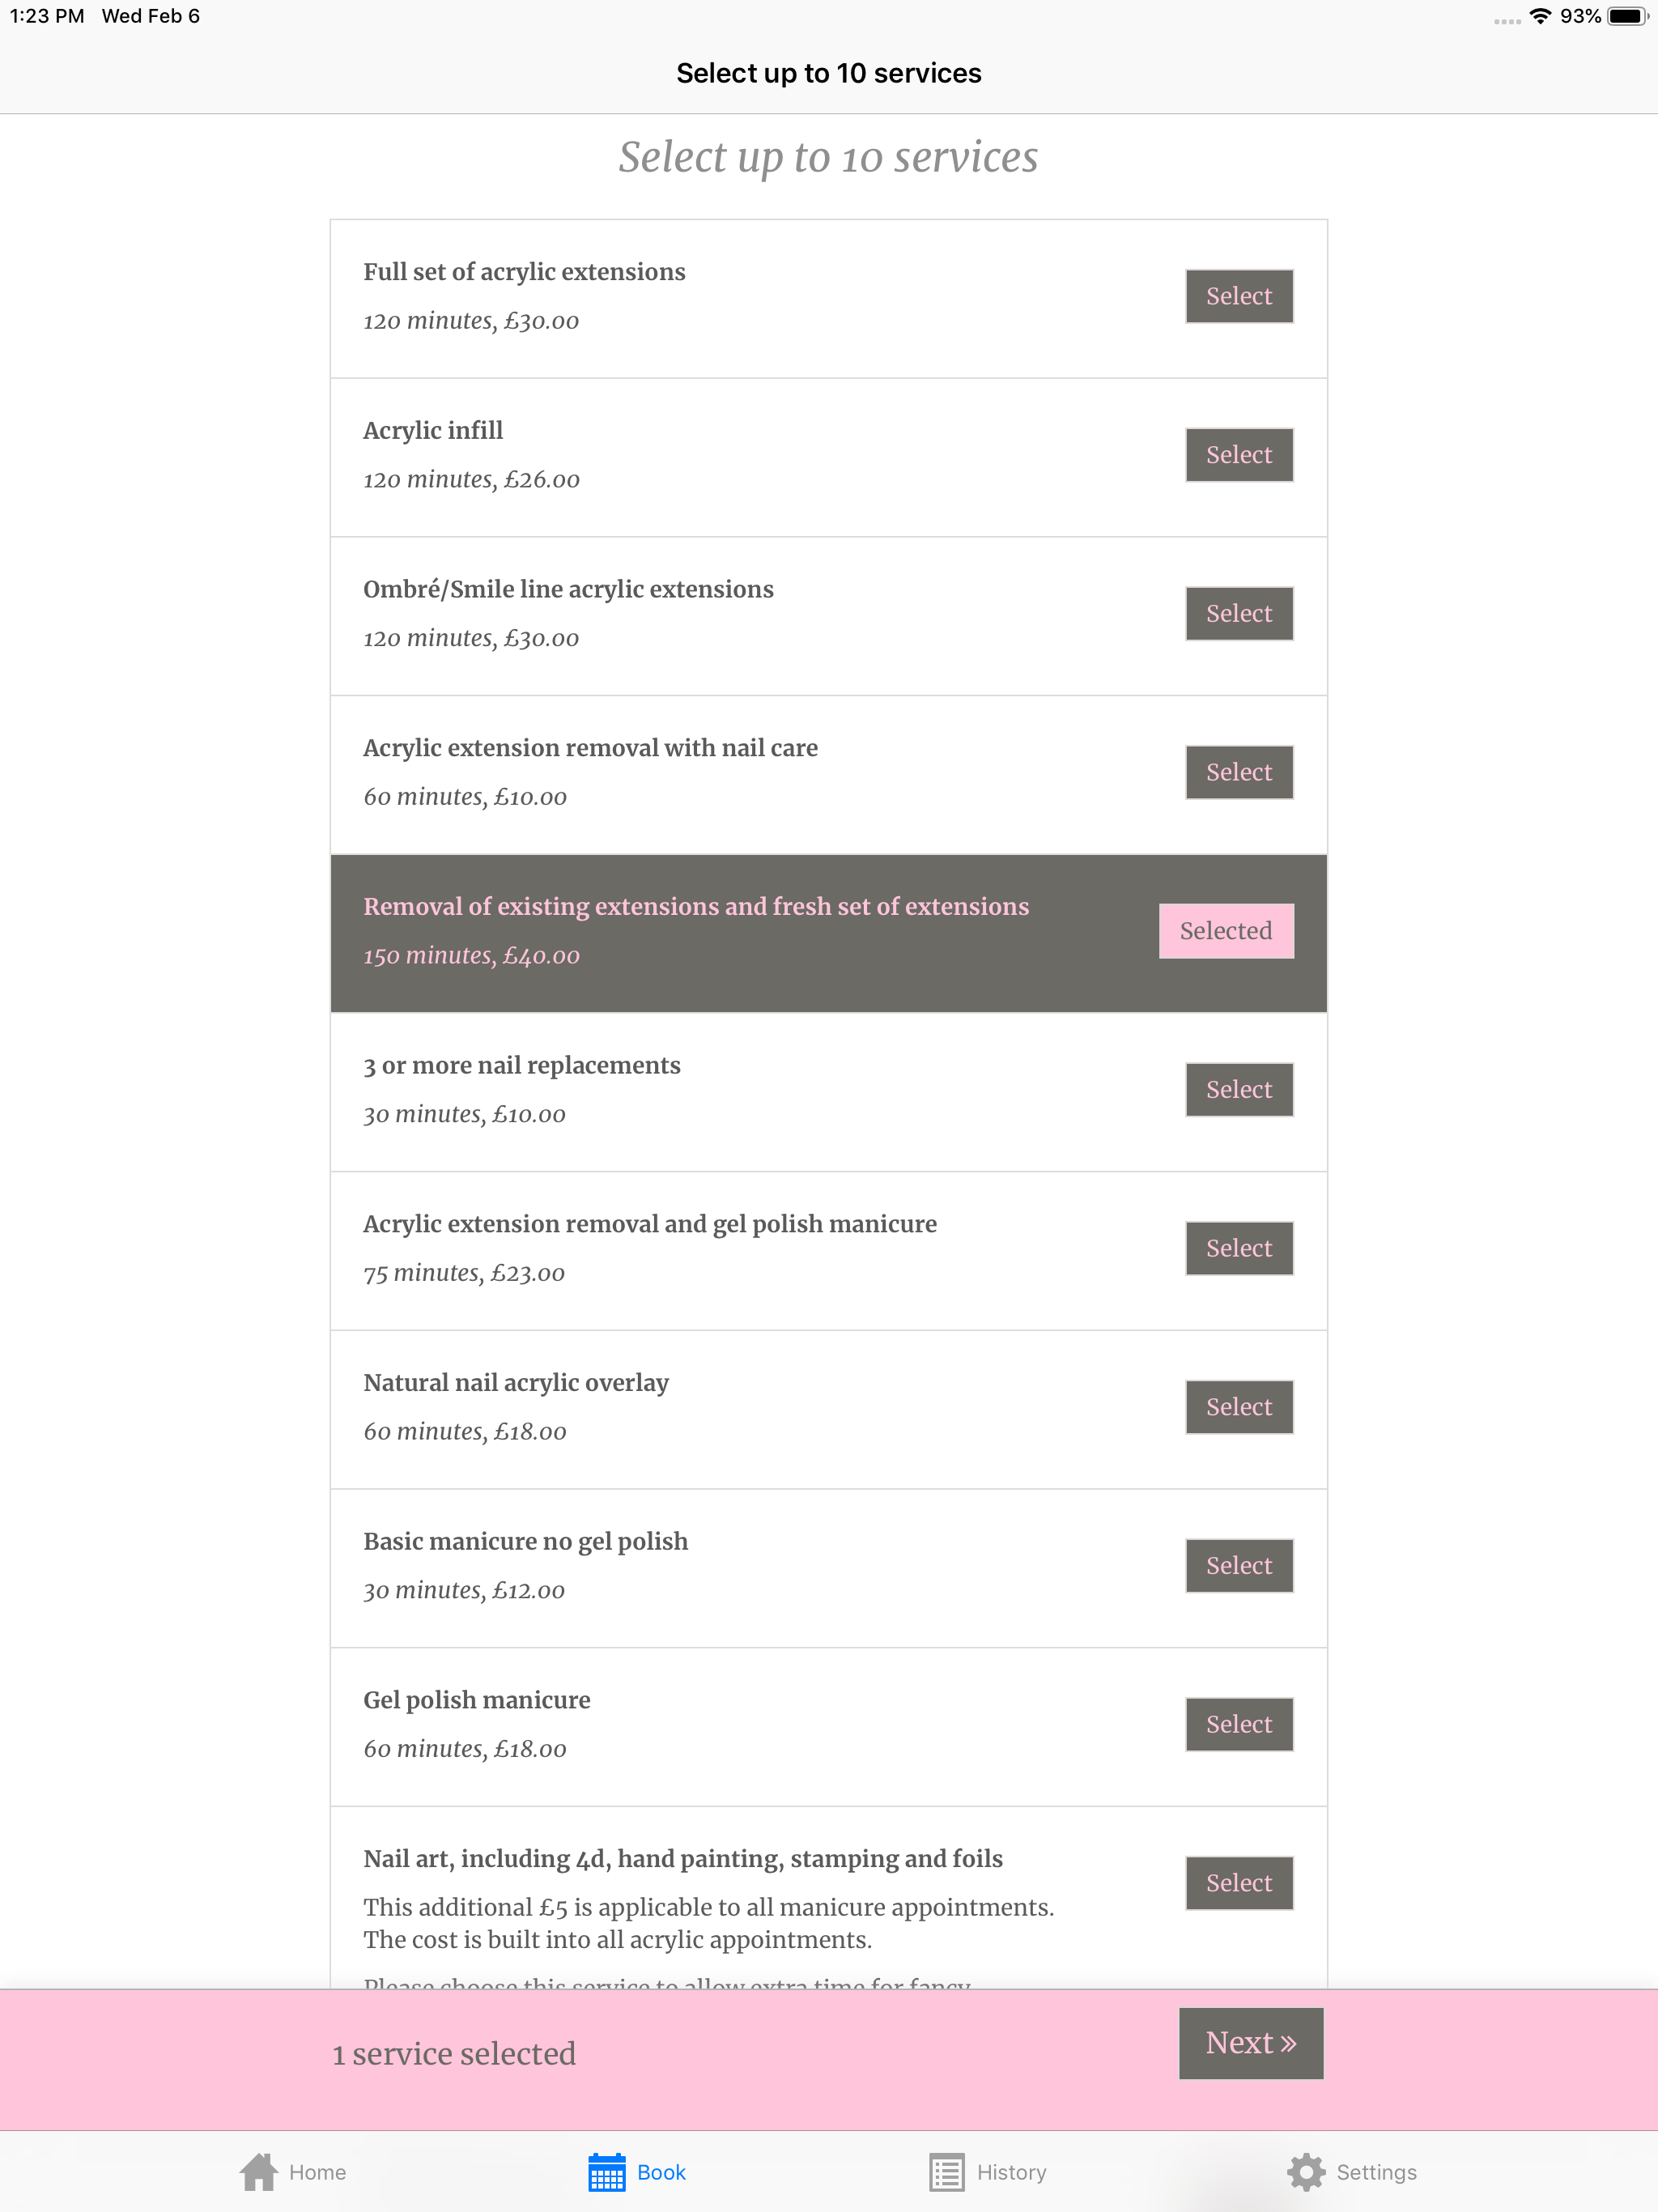Image resolution: width=1658 pixels, height=2212 pixels.
Task: Tap the Nail art description text
Action: pos(708,1923)
